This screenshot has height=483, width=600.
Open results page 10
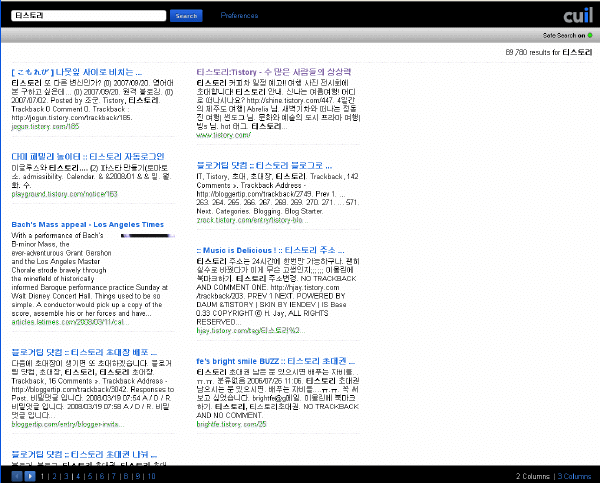(x=152, y=476)
